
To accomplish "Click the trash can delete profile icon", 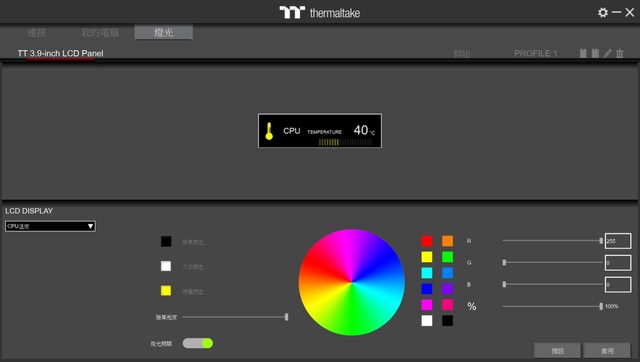I will pyautogui.click(x=620, y=53).
